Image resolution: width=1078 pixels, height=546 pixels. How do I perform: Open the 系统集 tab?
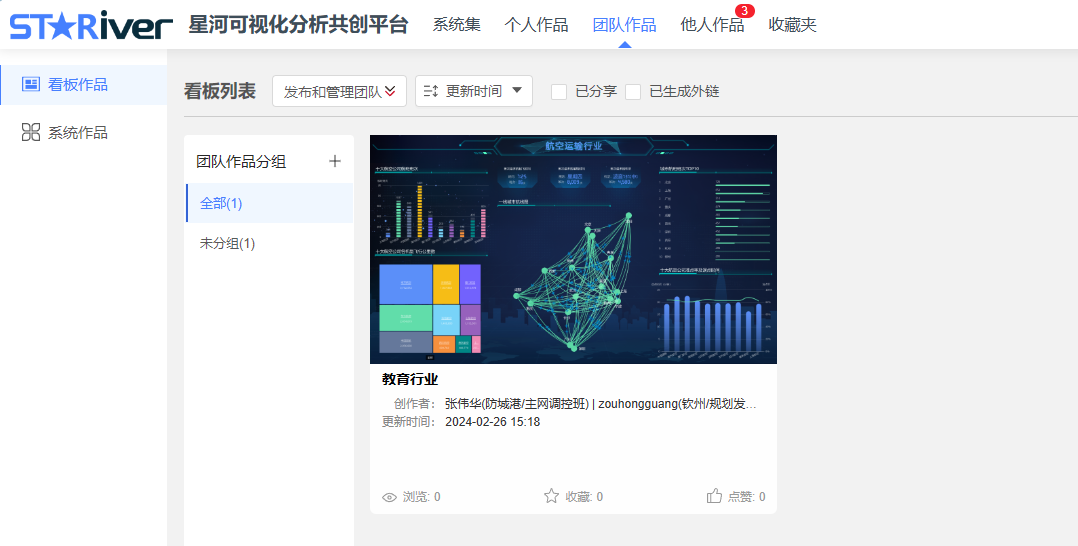pyautogui.click(x=456, y=25)
